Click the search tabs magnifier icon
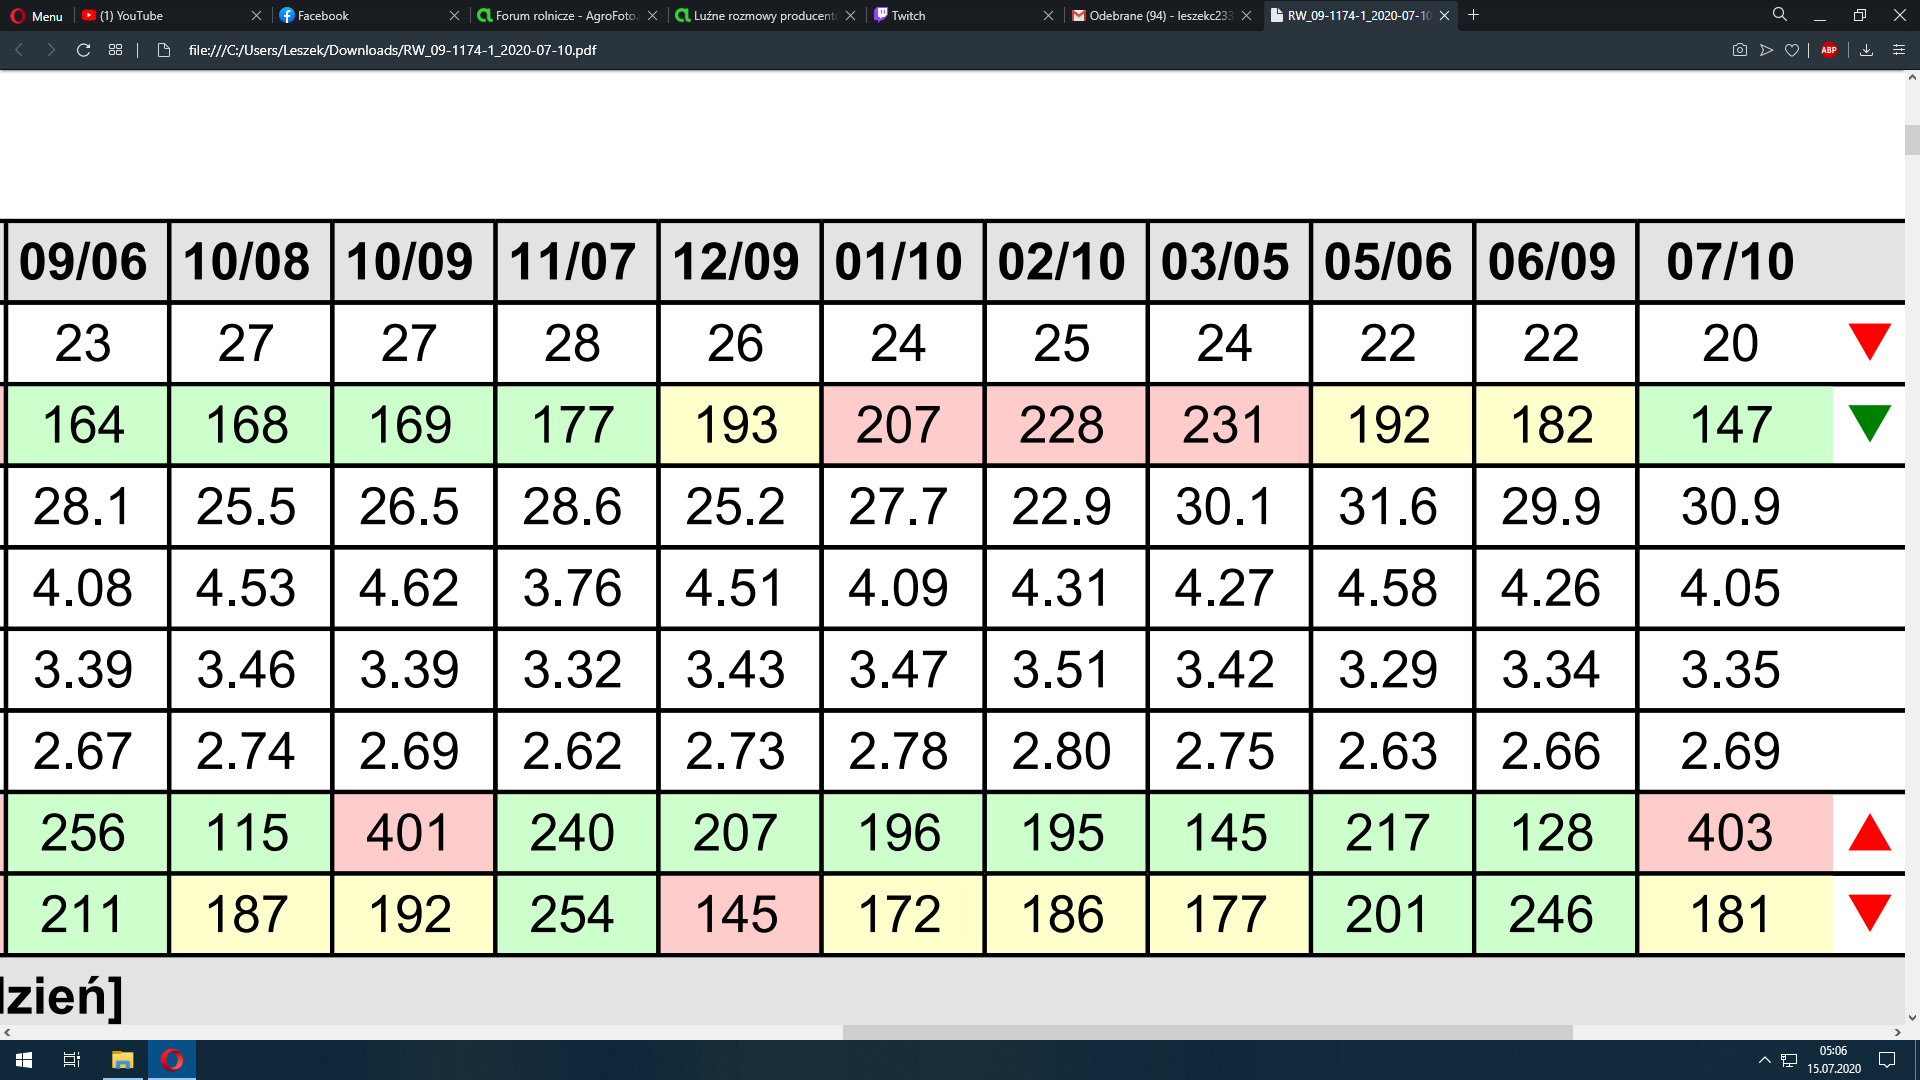 (1779, 15)
